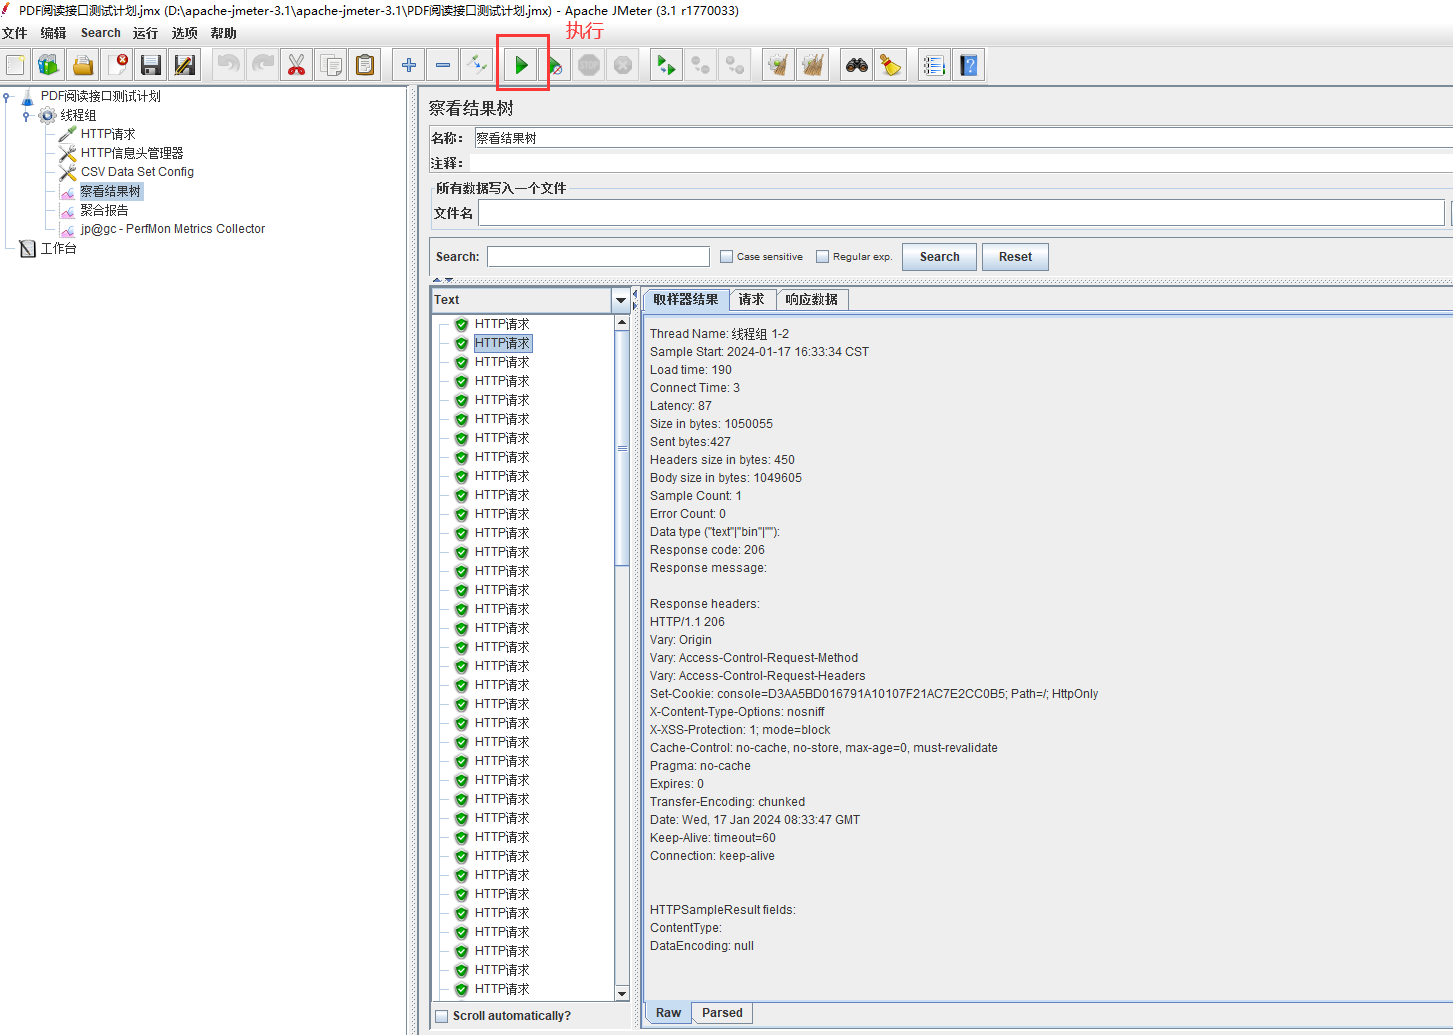1453x1035 pixels.
Task: Switch to the 响应数据 tab
Action: coord(811,300)
